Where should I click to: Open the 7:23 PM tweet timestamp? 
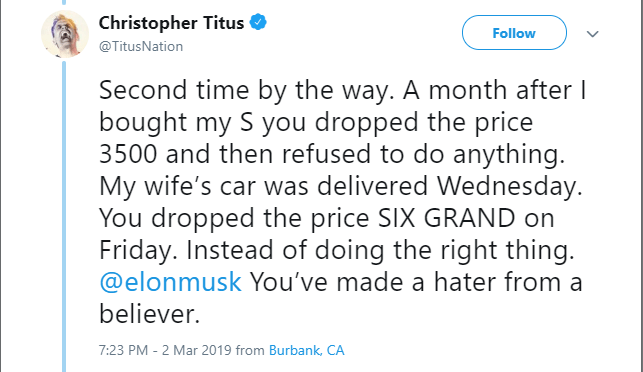click(x=123, y=350)
